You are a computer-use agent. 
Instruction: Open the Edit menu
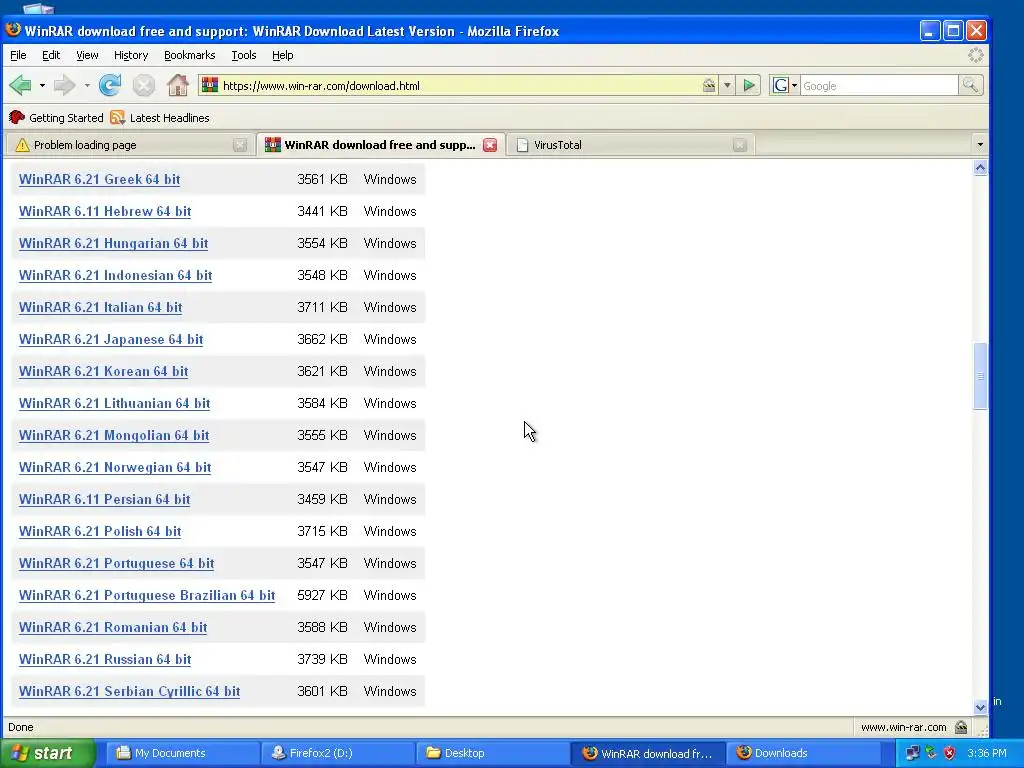click(51, 56)
